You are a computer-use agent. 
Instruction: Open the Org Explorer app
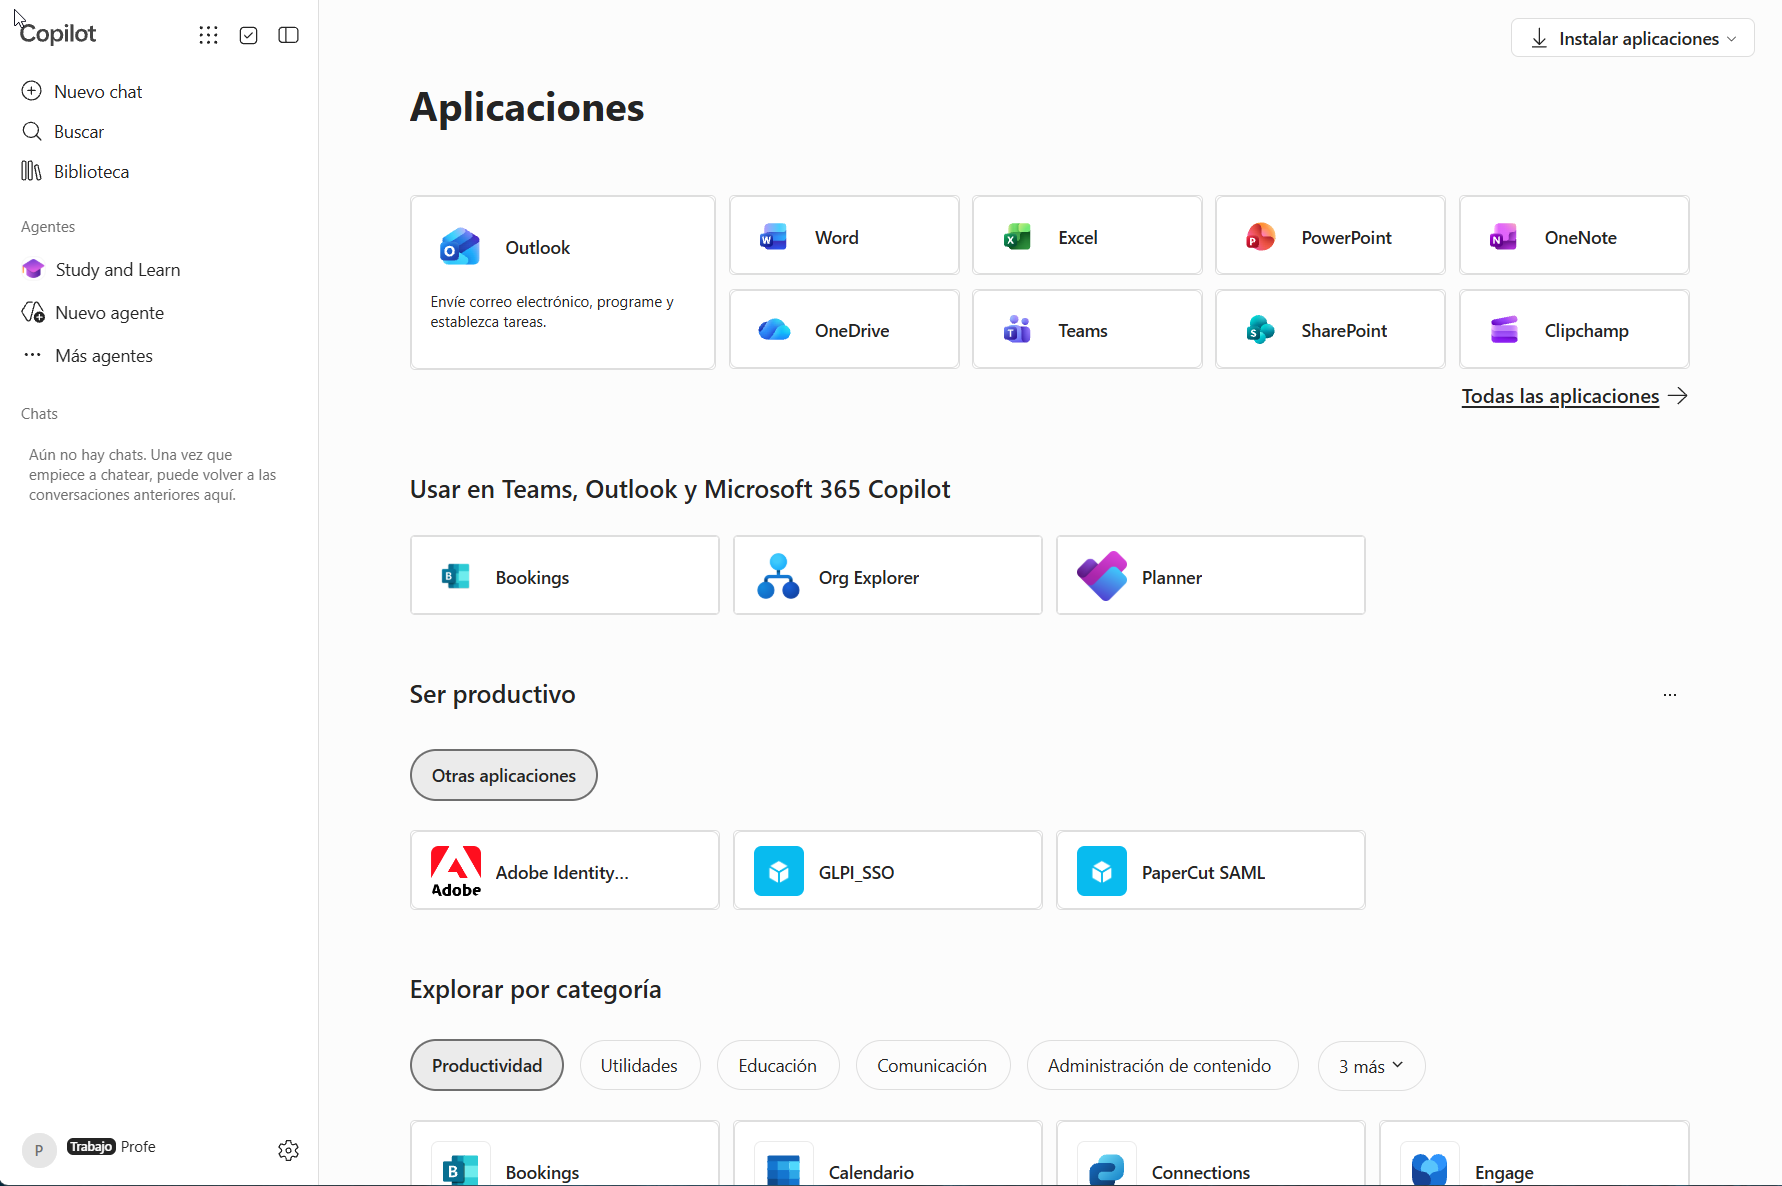(888, 575)
